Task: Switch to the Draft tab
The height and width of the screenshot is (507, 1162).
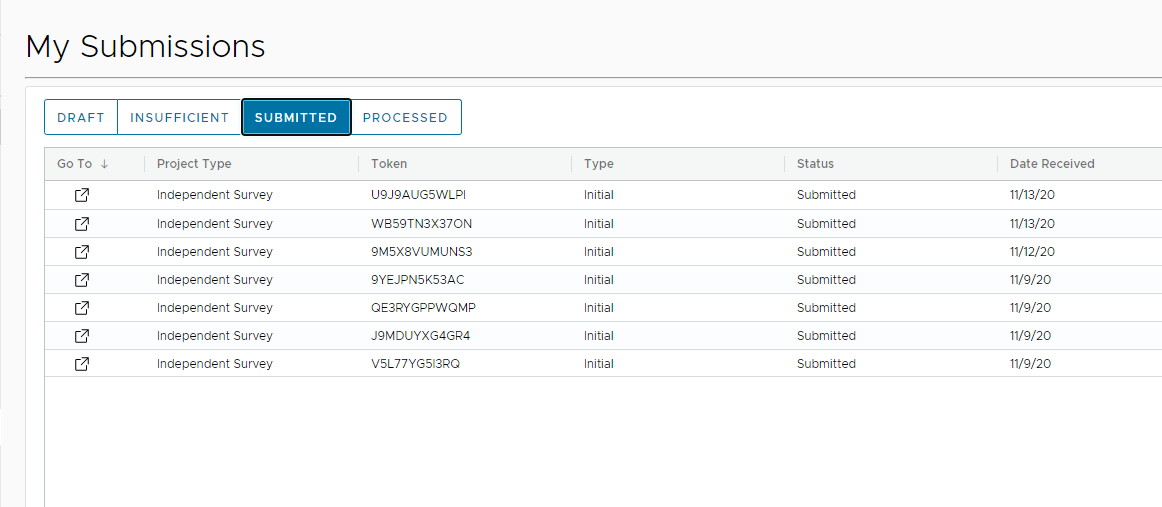Action: [x=81, y=117]
